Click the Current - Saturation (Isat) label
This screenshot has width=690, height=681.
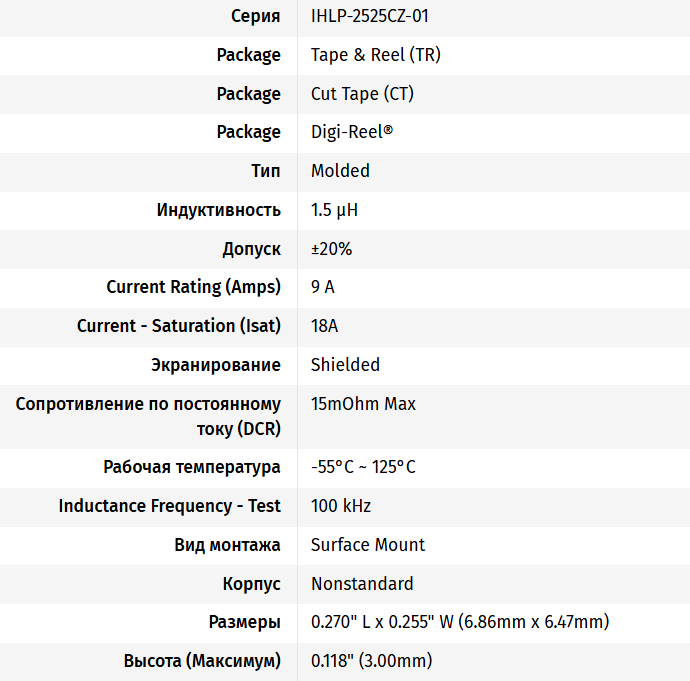179,326
